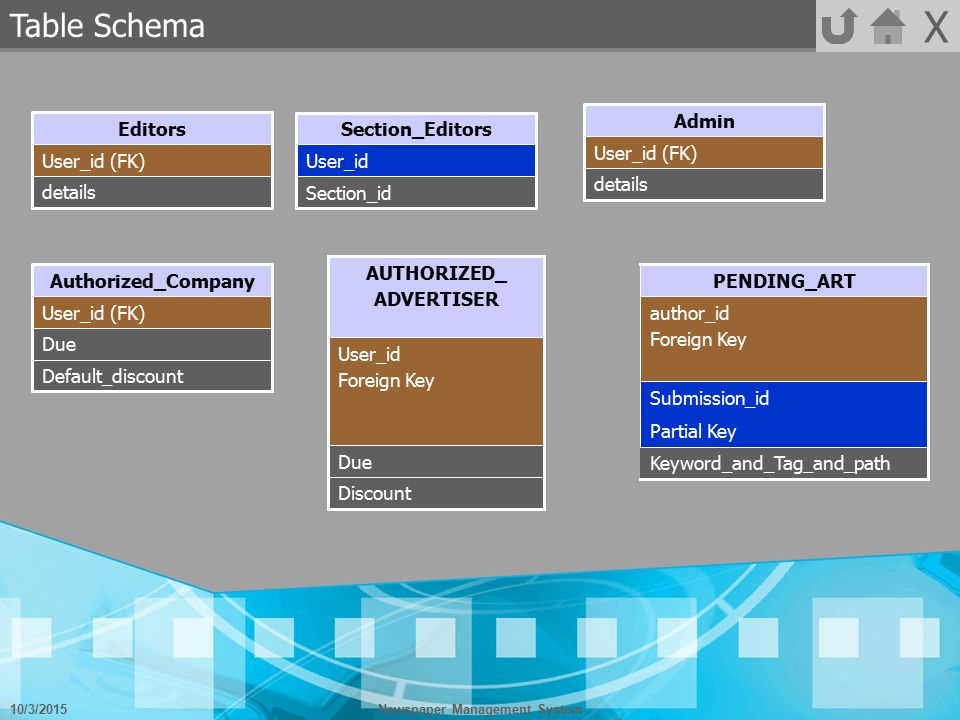Click details row in Editors table

coord(152,192)
